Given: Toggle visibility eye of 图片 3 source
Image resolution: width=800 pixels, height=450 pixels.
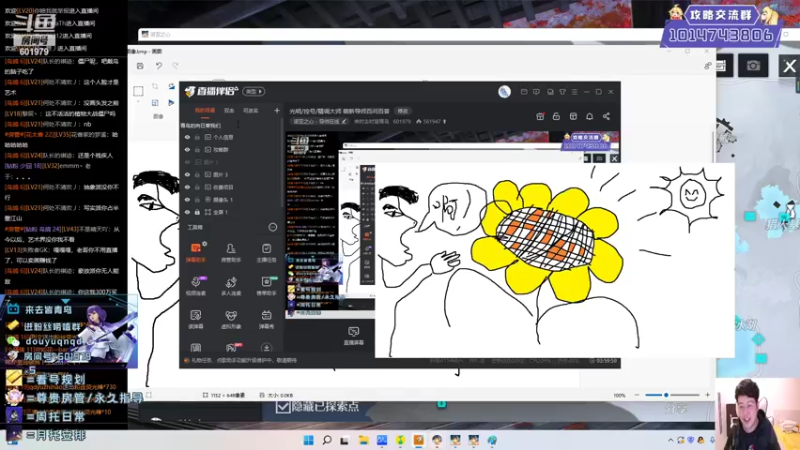Looking at the screenshot, I should point(187,174).
